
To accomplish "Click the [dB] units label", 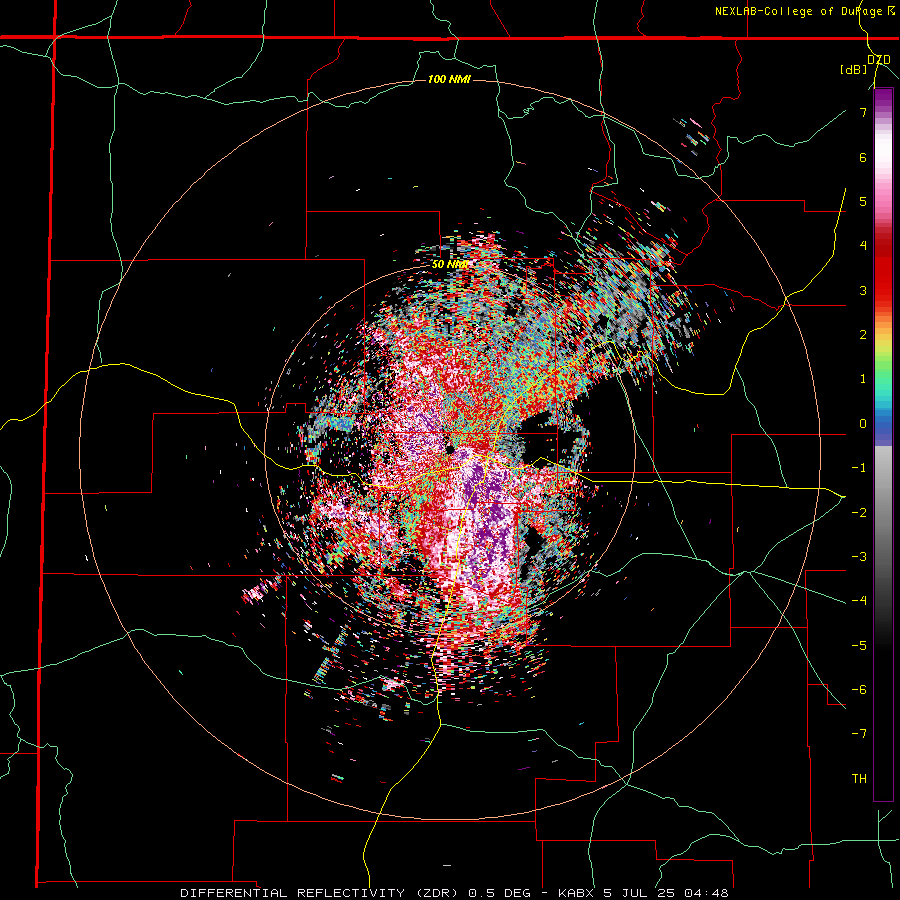I will 854,70.
